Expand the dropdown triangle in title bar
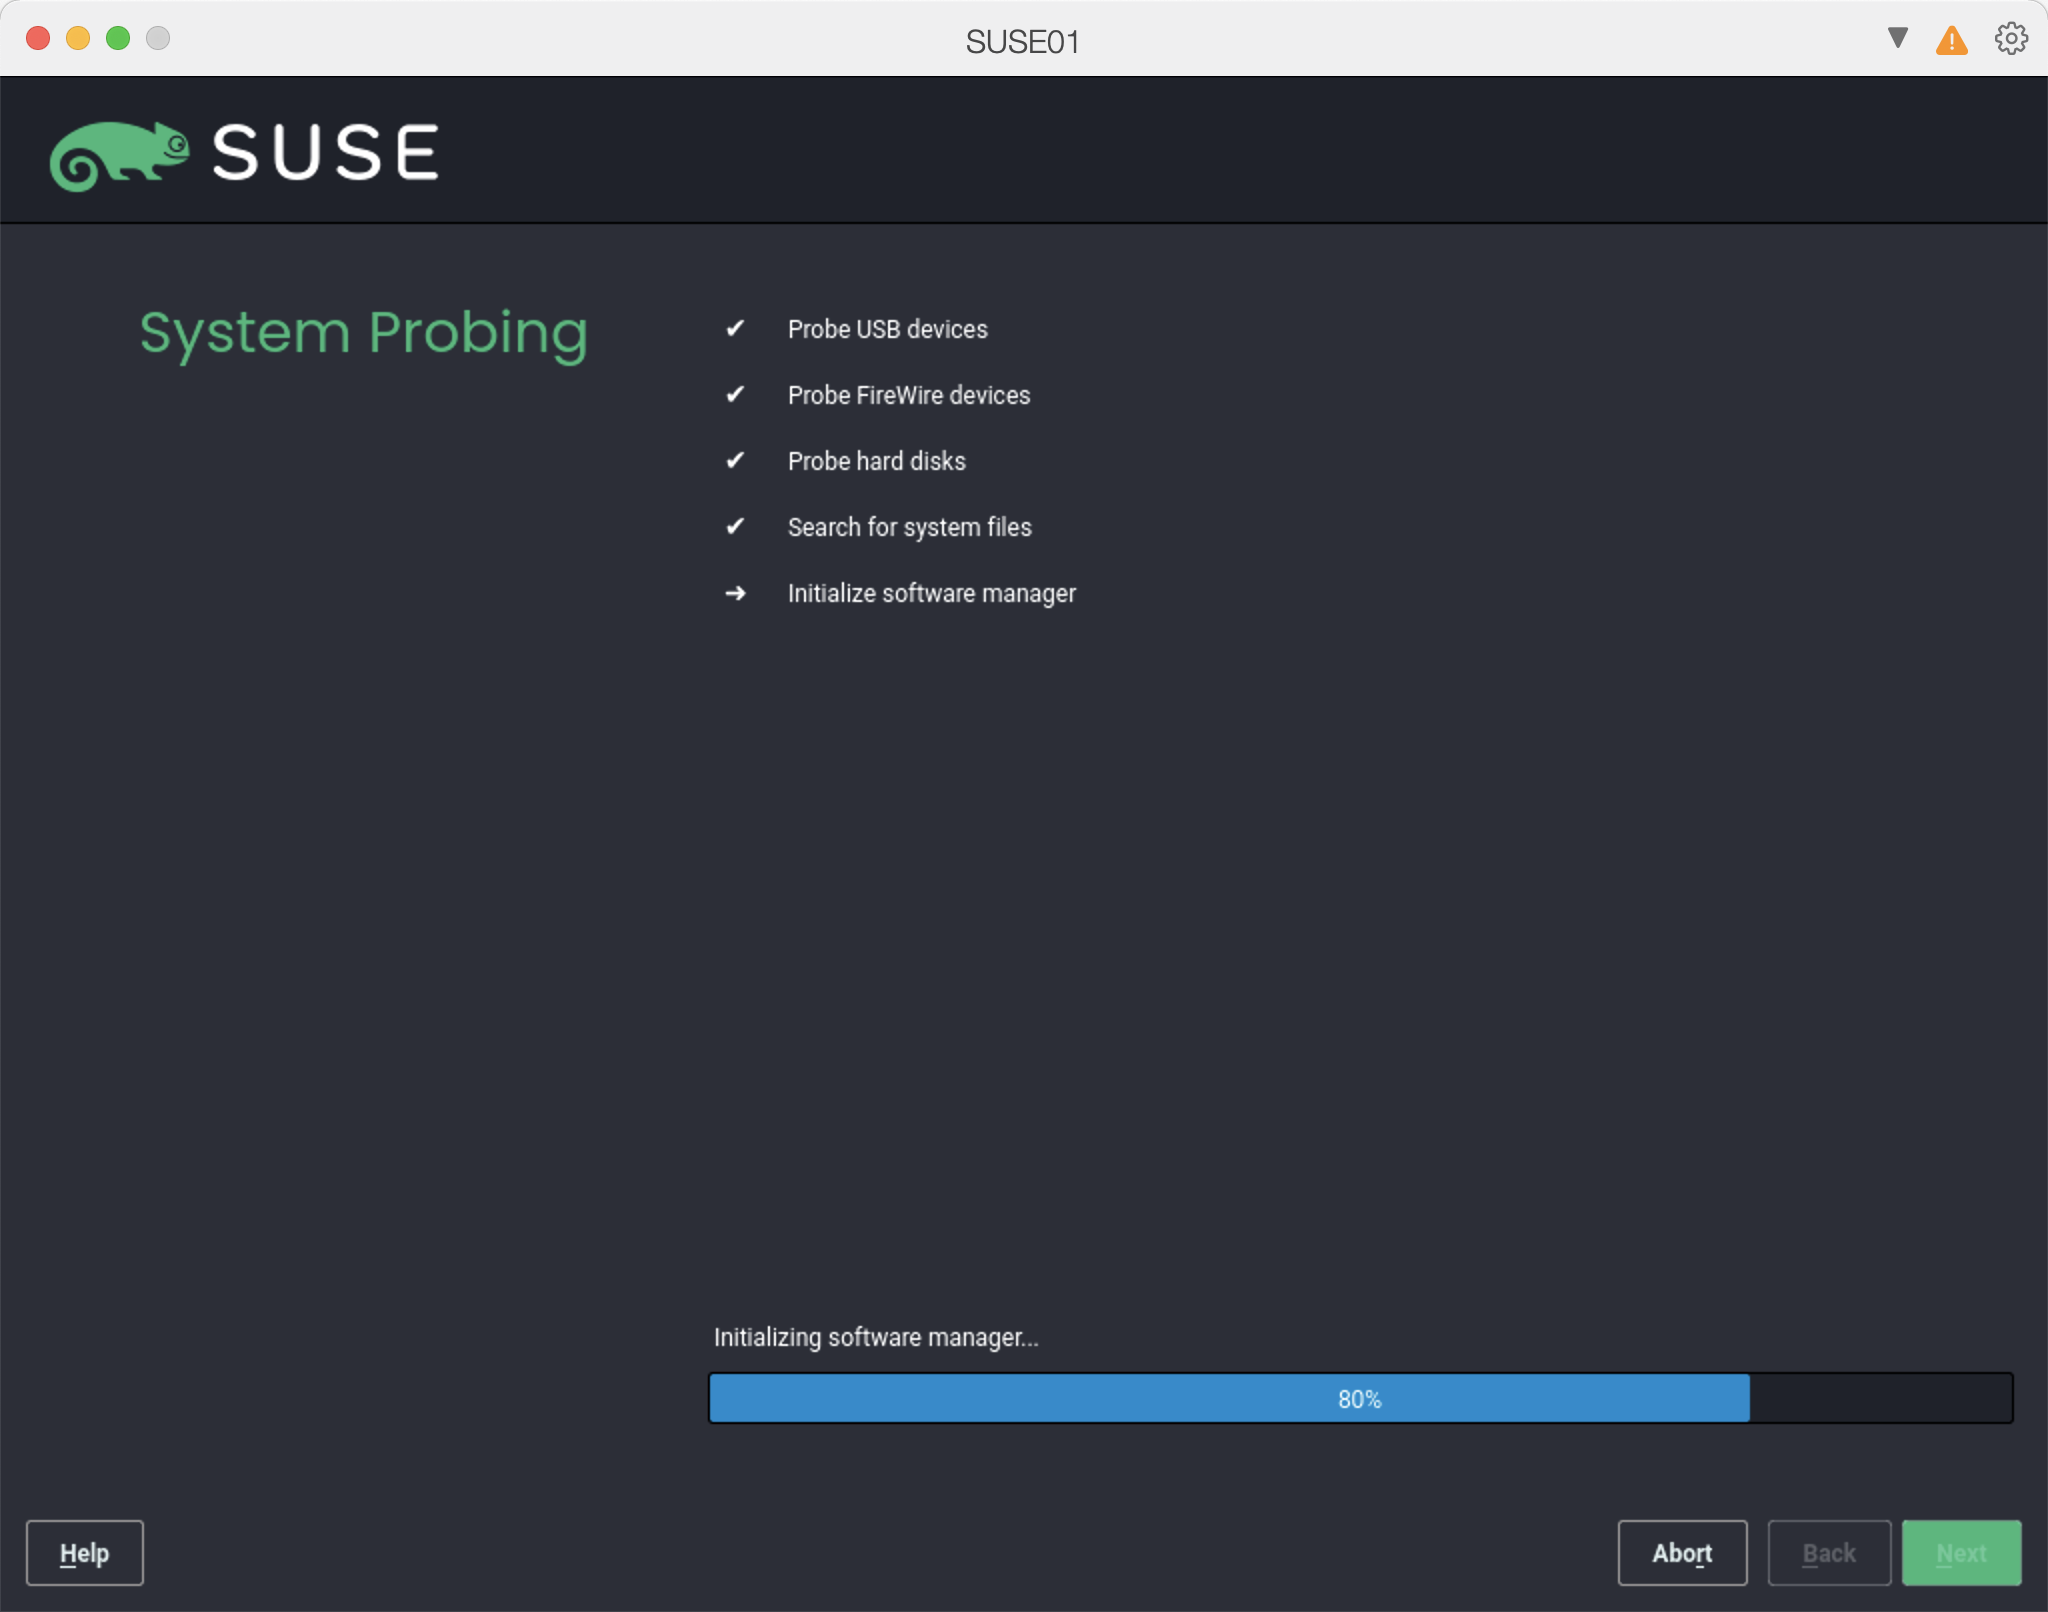This screenshot has height=1612, width=2048. point(1897,39)
